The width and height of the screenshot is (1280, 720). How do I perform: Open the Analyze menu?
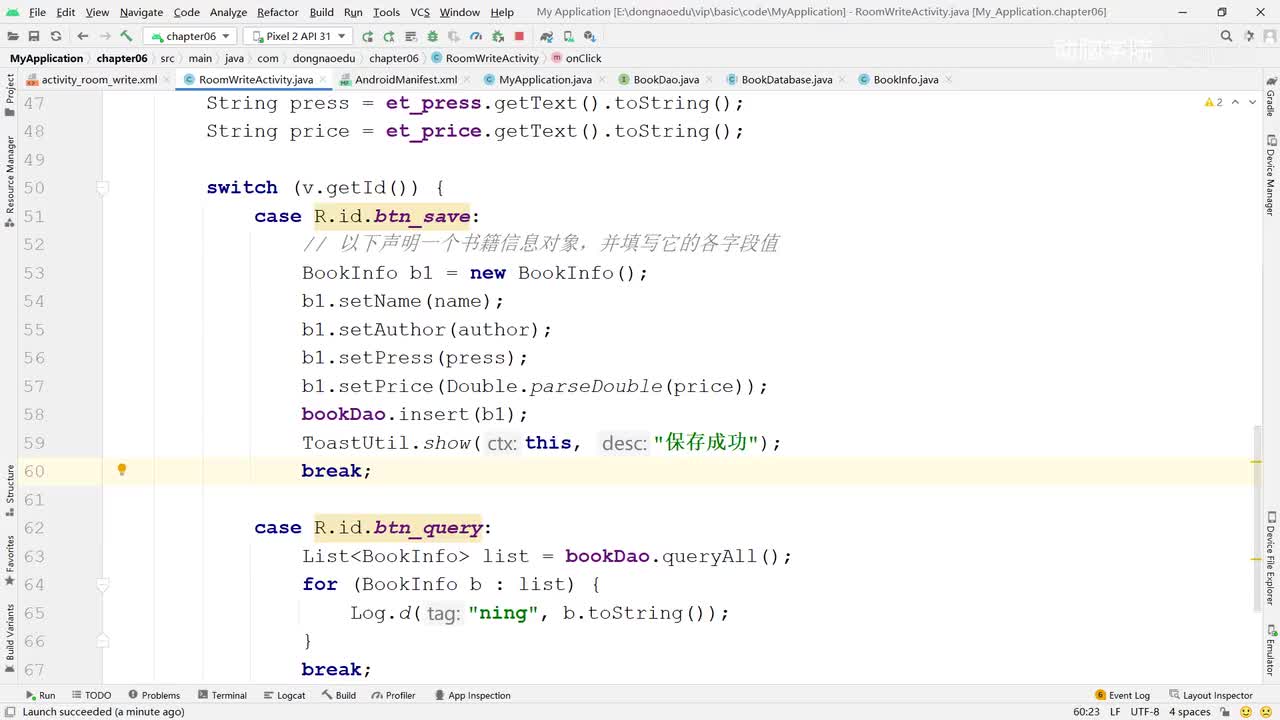[x=228, y=12]
